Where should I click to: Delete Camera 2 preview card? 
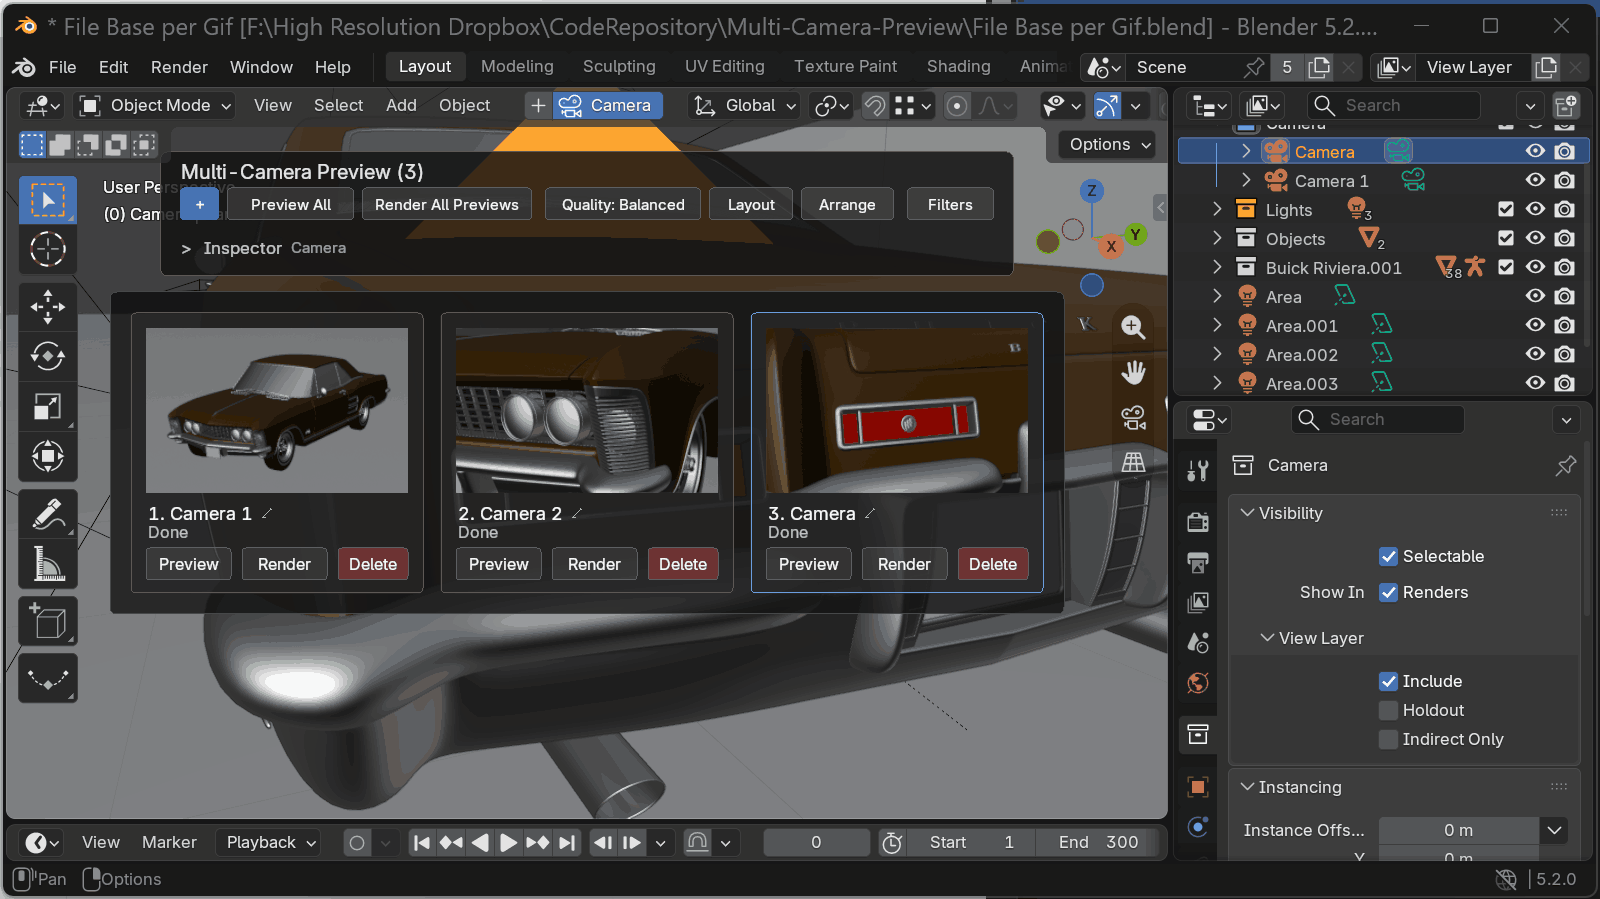point(683,564)
